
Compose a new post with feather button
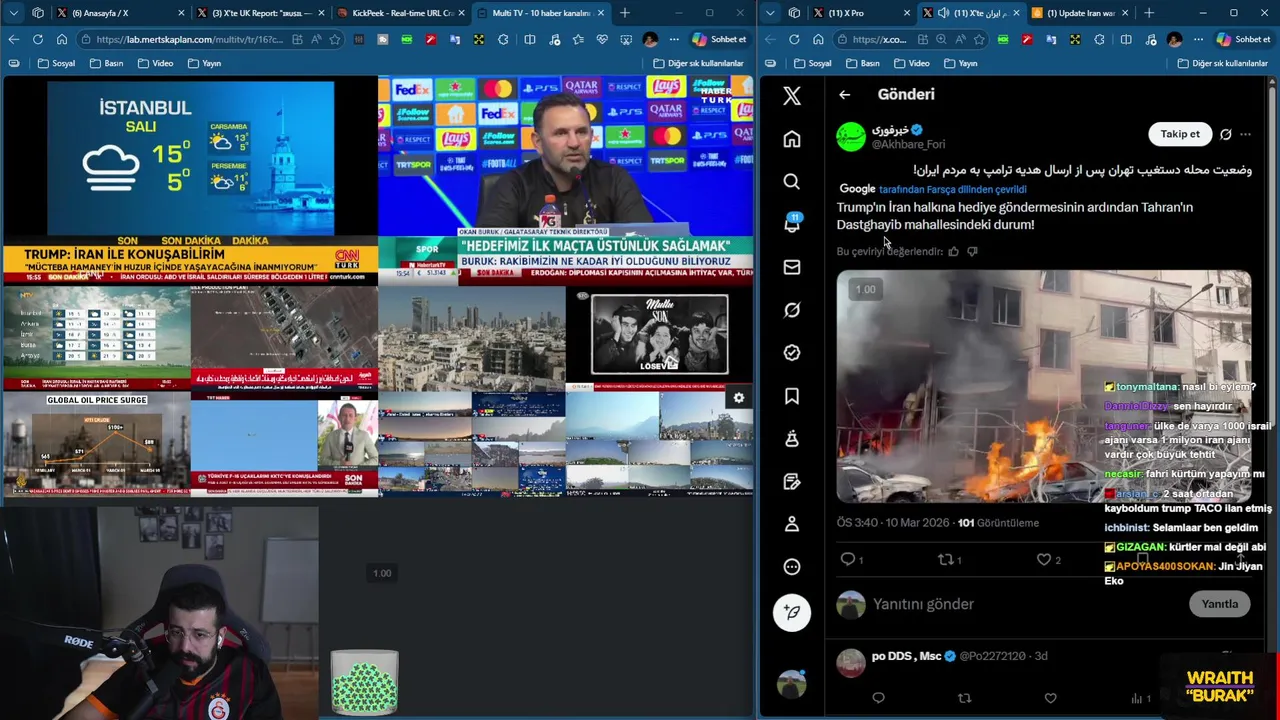792,612
